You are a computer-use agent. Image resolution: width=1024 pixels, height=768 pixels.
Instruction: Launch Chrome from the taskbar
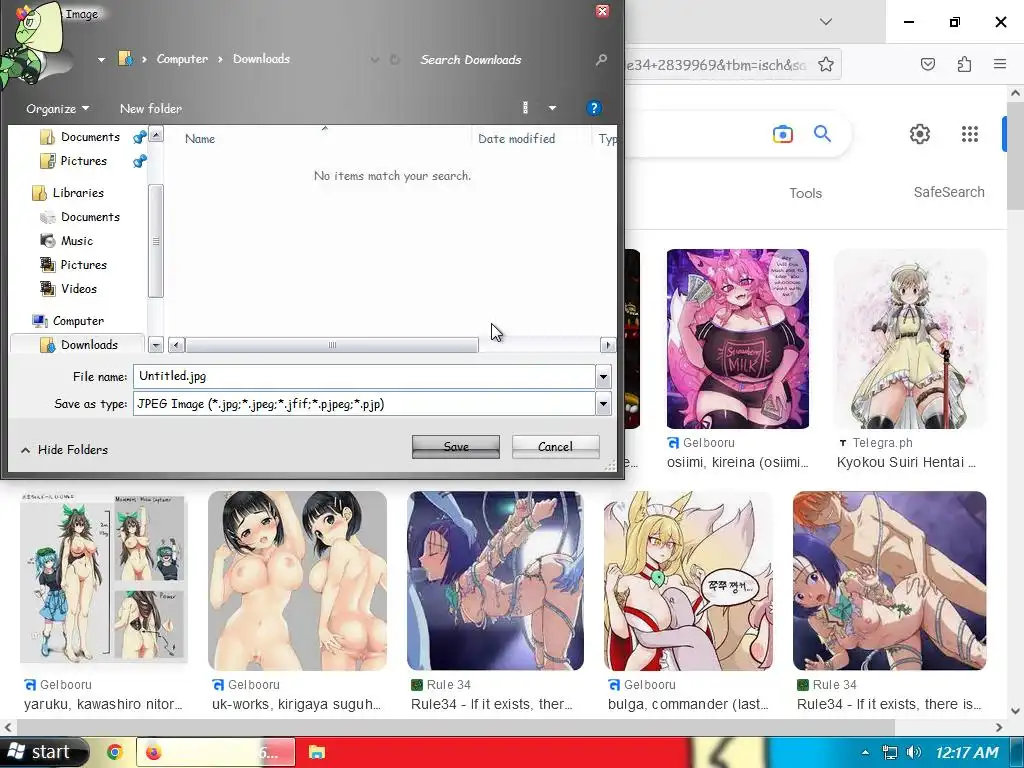click(115, 752)
